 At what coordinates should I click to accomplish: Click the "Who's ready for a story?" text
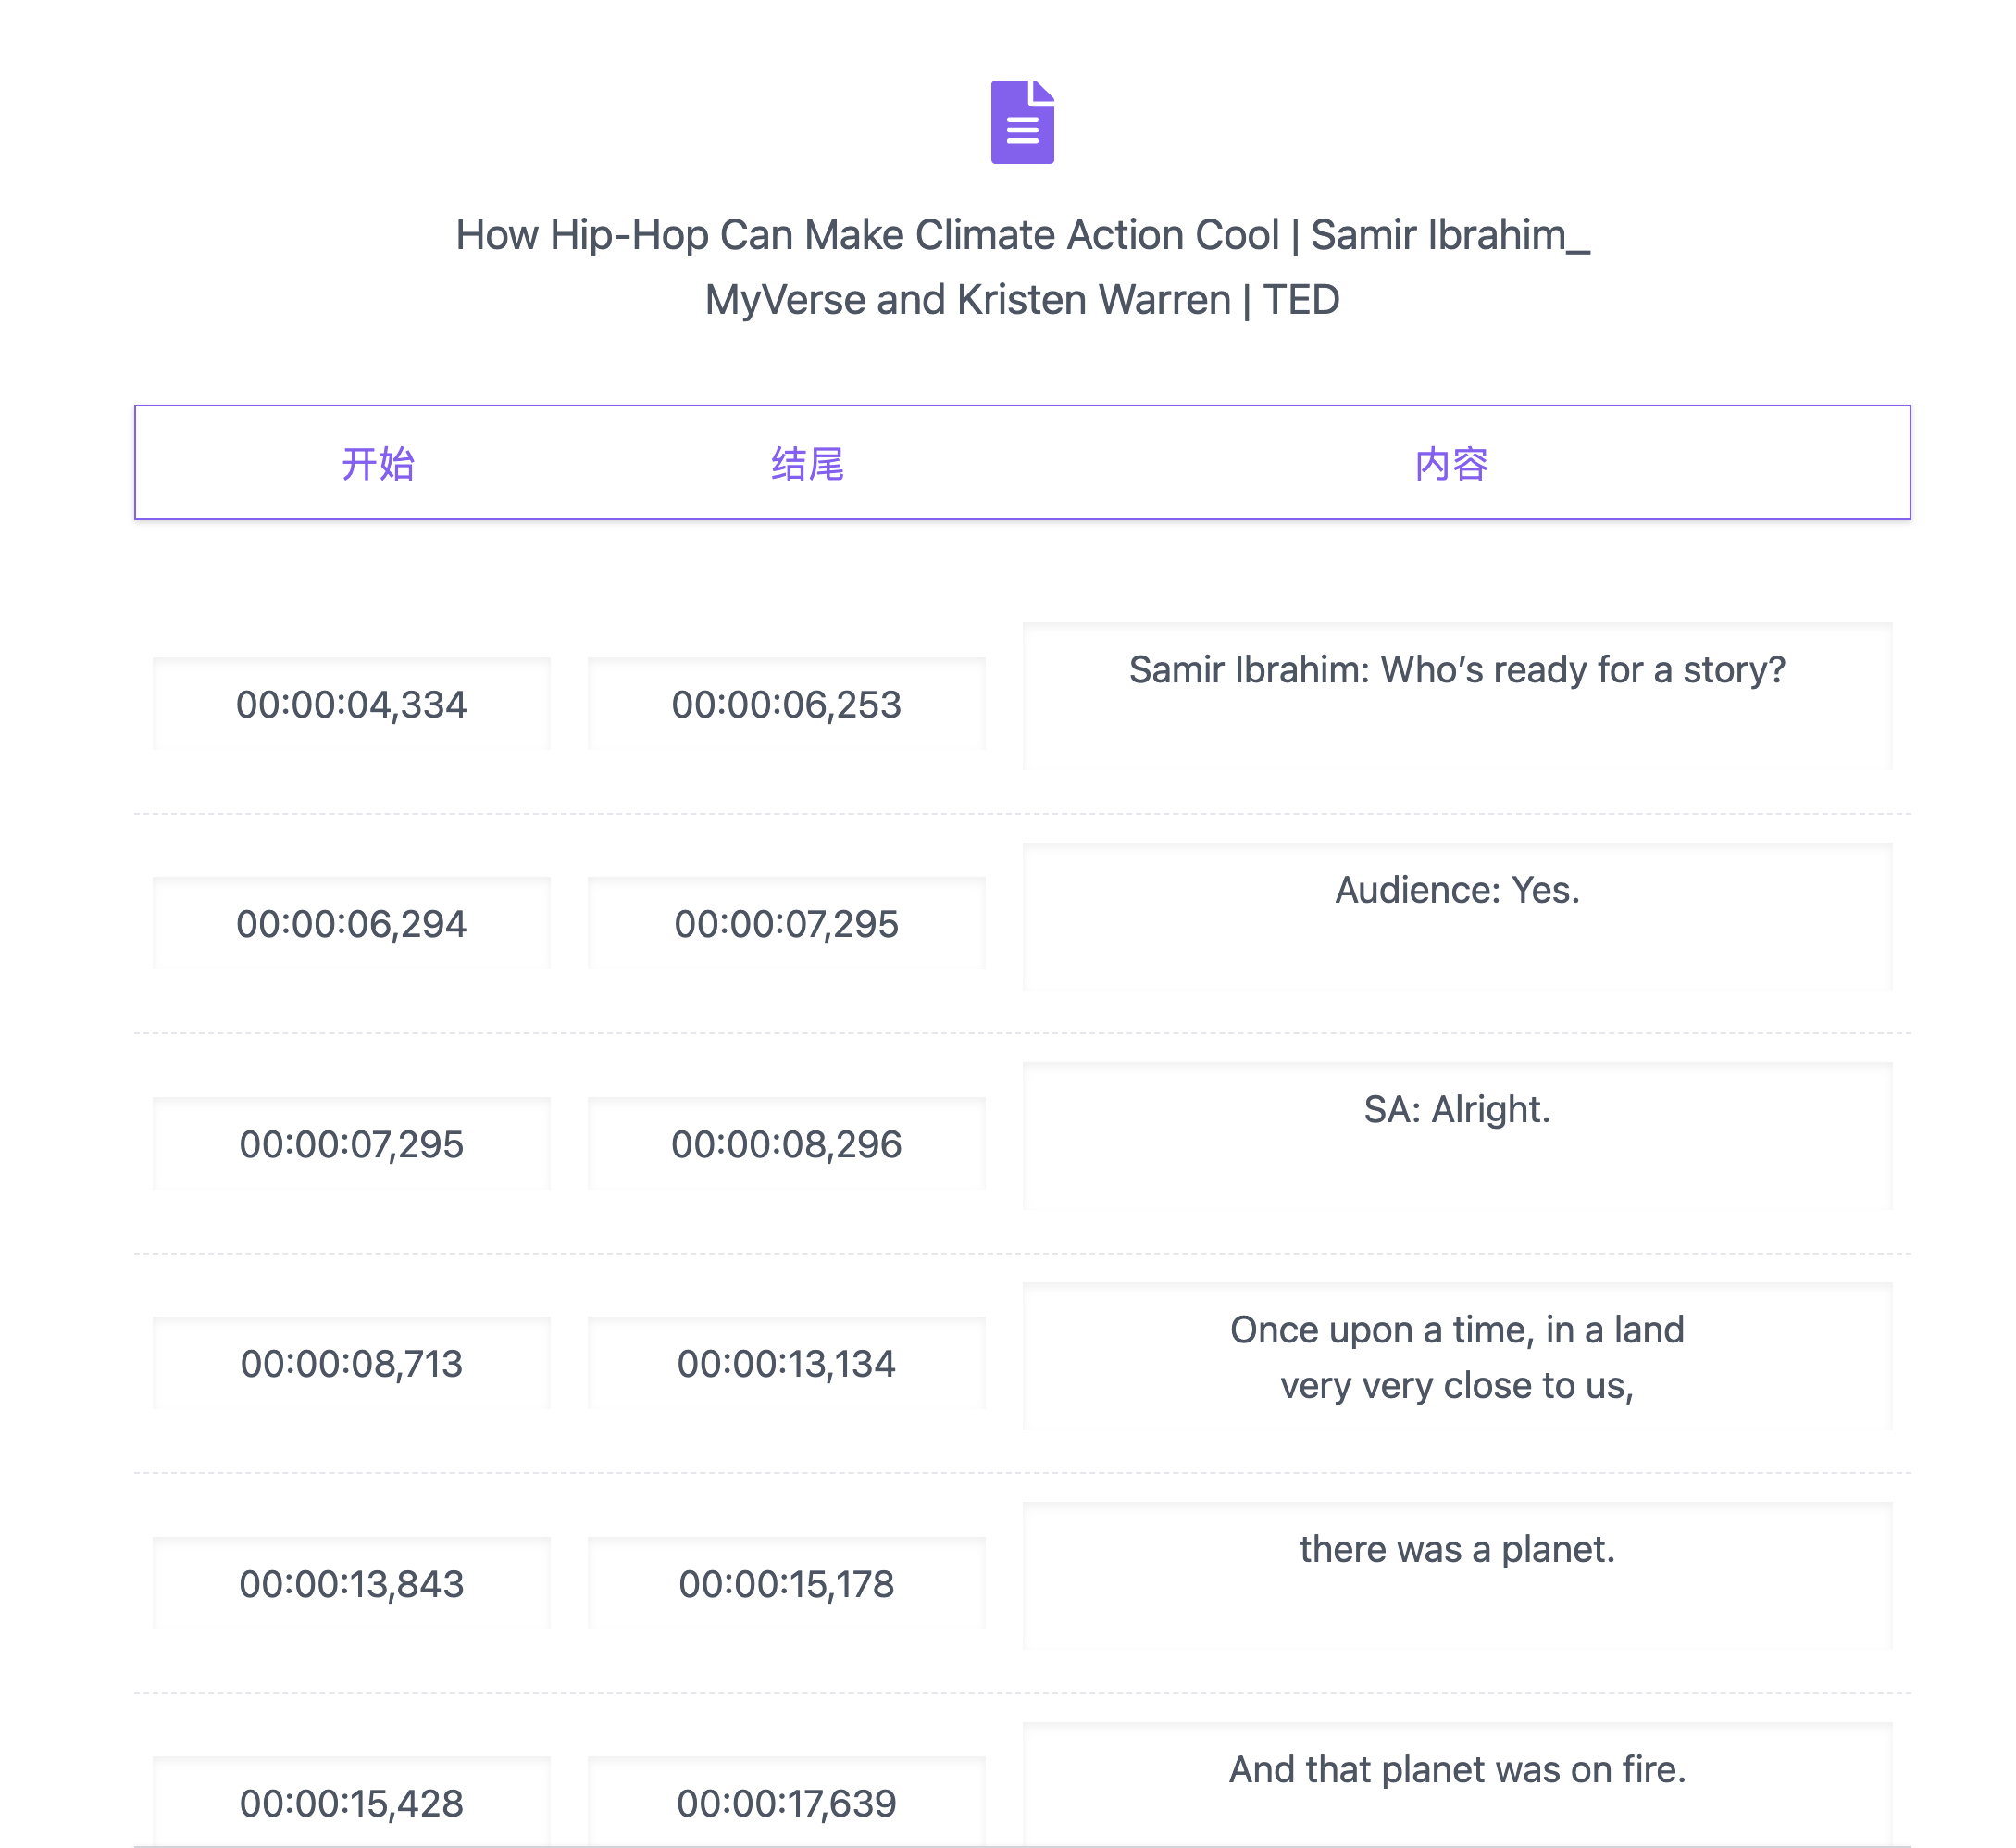pos(1456,670)
